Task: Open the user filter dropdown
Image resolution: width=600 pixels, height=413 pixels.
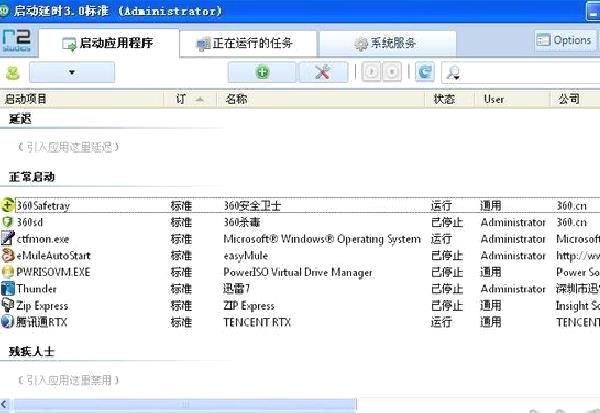Action: (72, 72)
